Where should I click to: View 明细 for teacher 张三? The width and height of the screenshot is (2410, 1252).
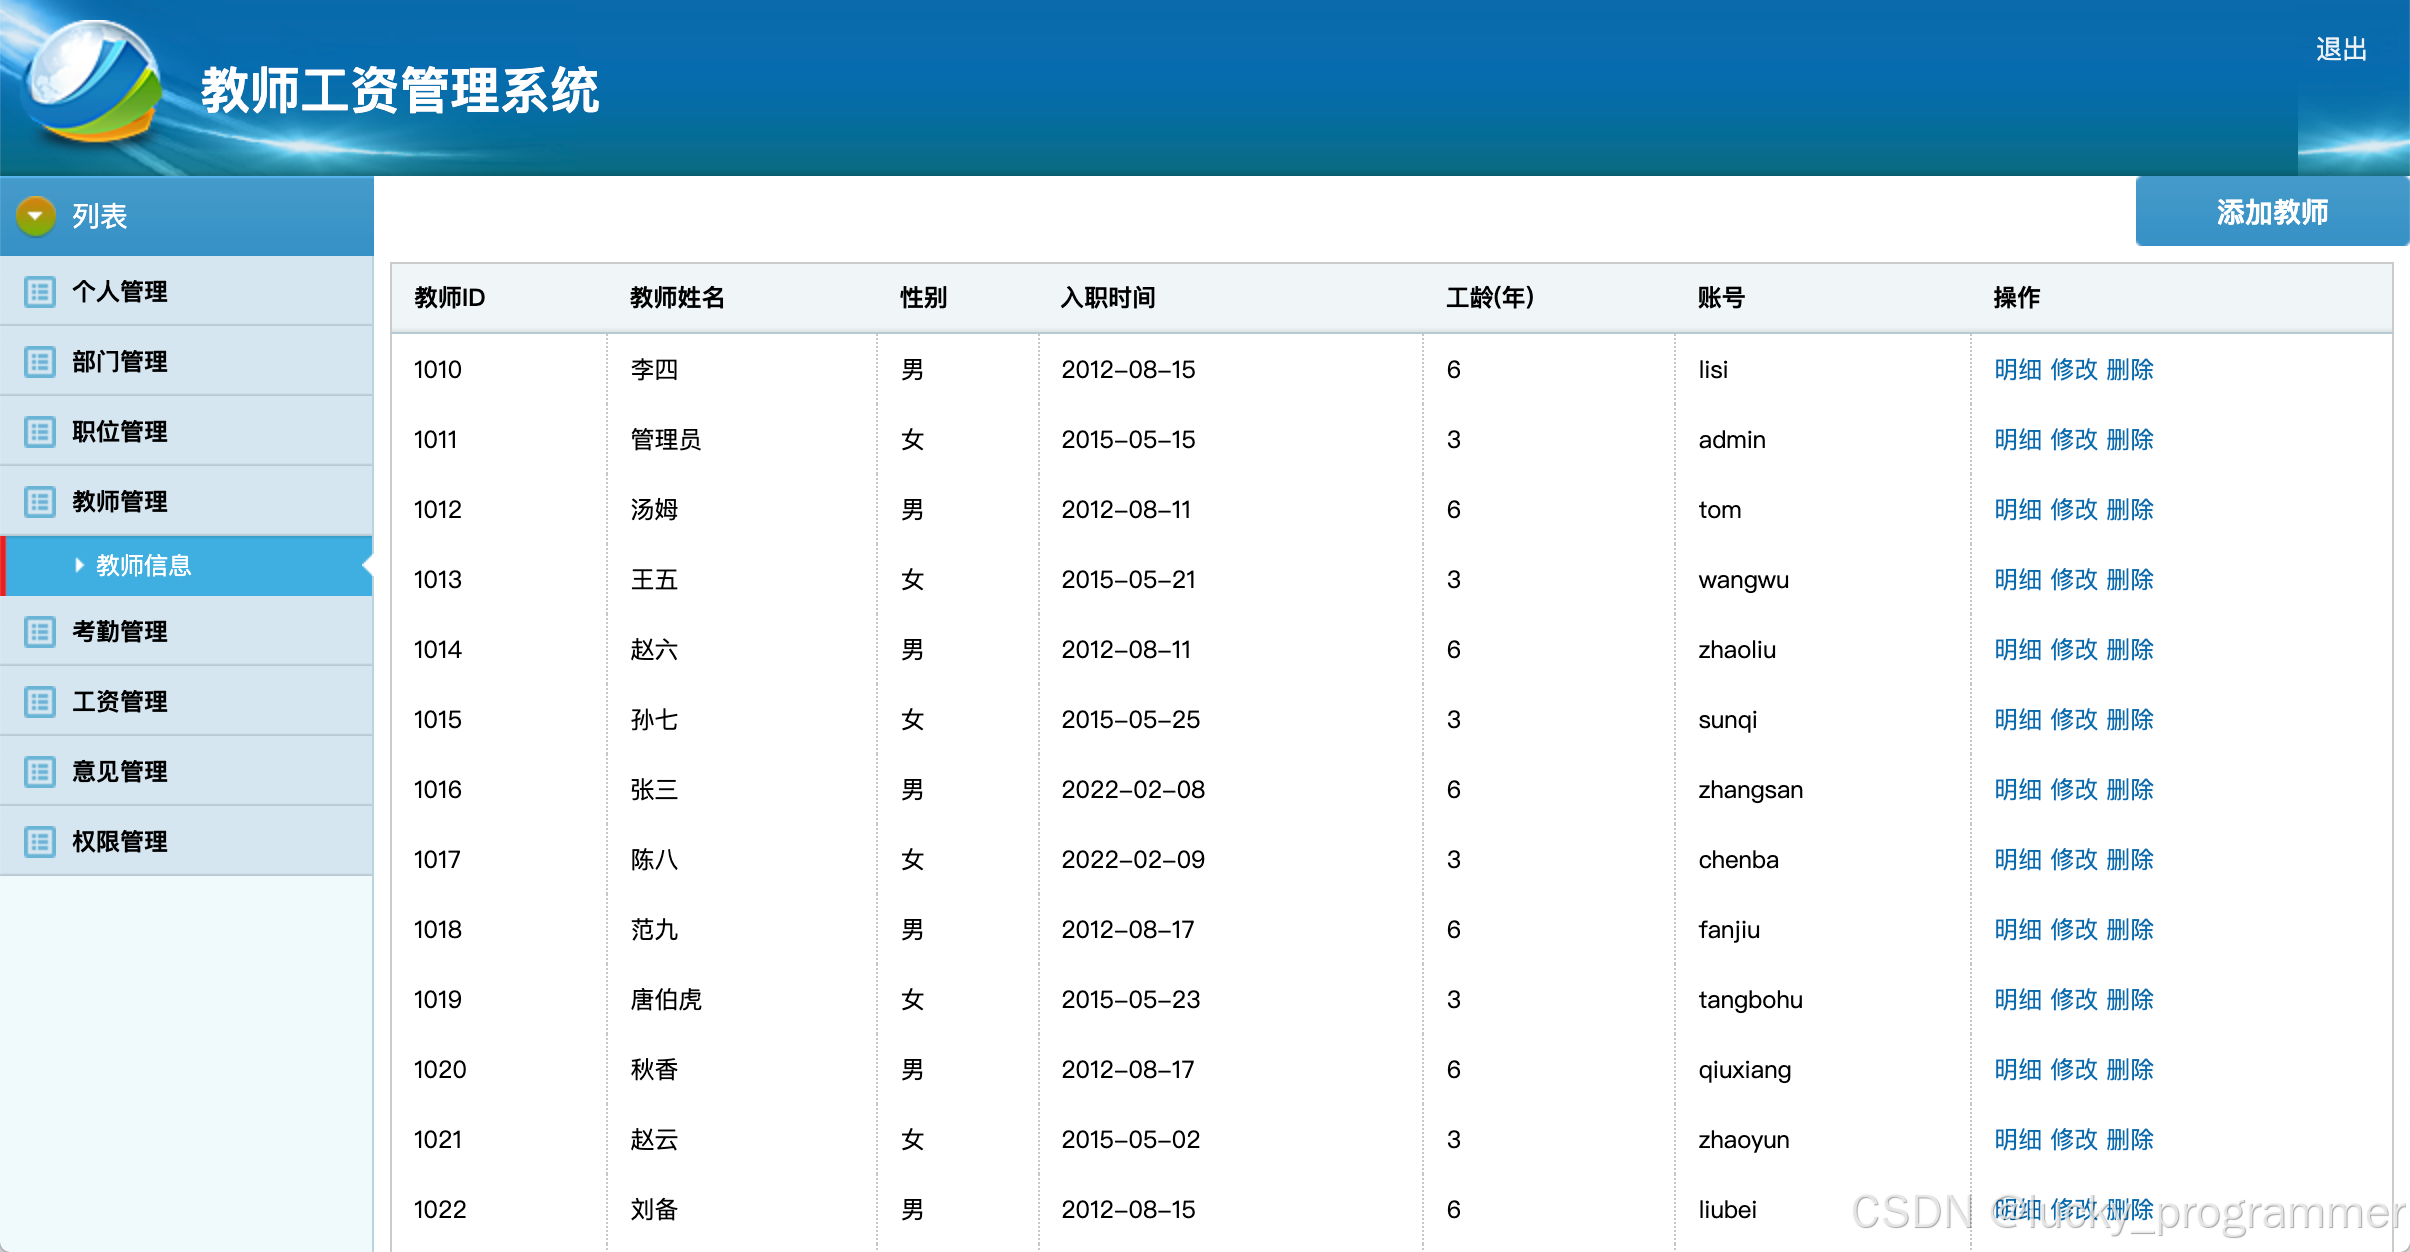tap(2017, 790)
